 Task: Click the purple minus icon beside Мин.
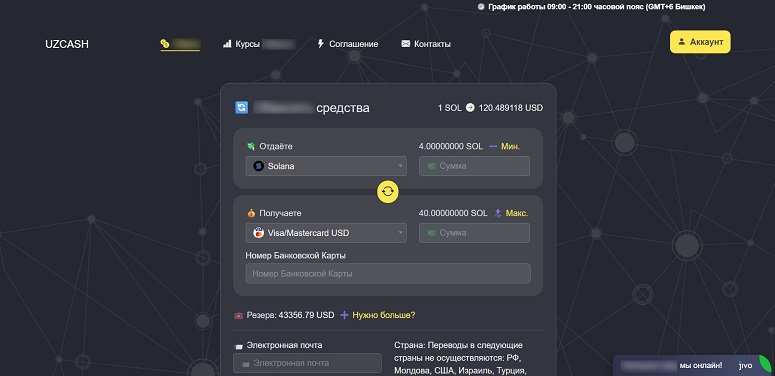[493, 146]
